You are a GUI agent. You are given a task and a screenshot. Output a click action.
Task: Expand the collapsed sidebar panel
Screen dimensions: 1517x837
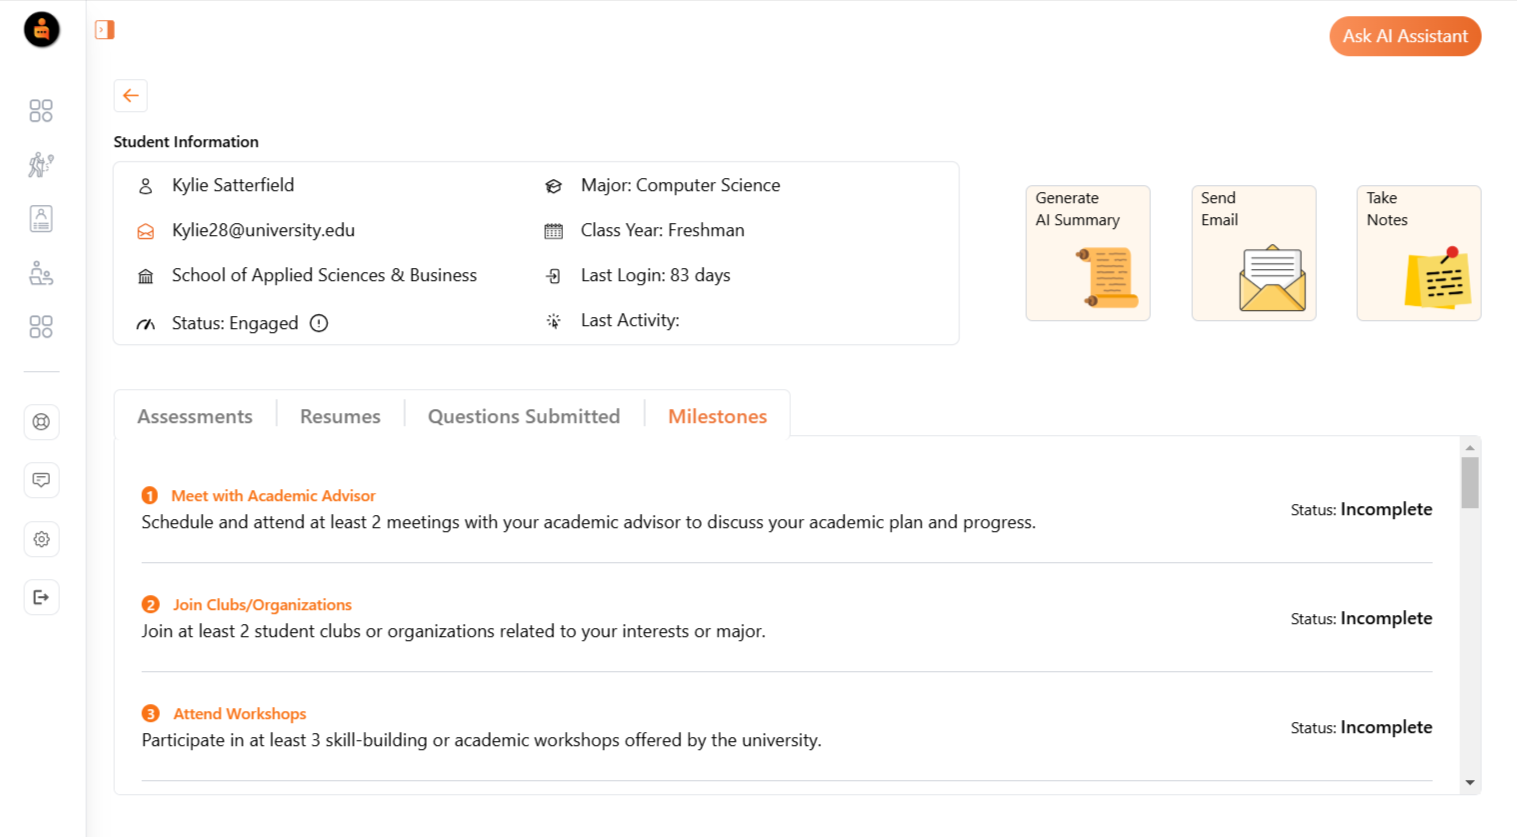coord(103,30)
